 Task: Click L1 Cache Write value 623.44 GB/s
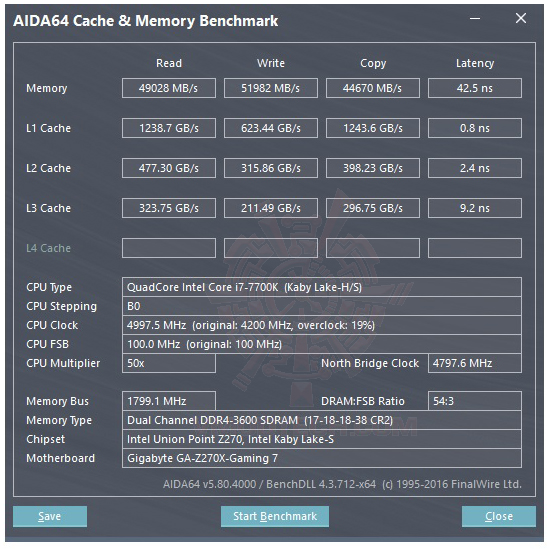click(x=271, y=128)
